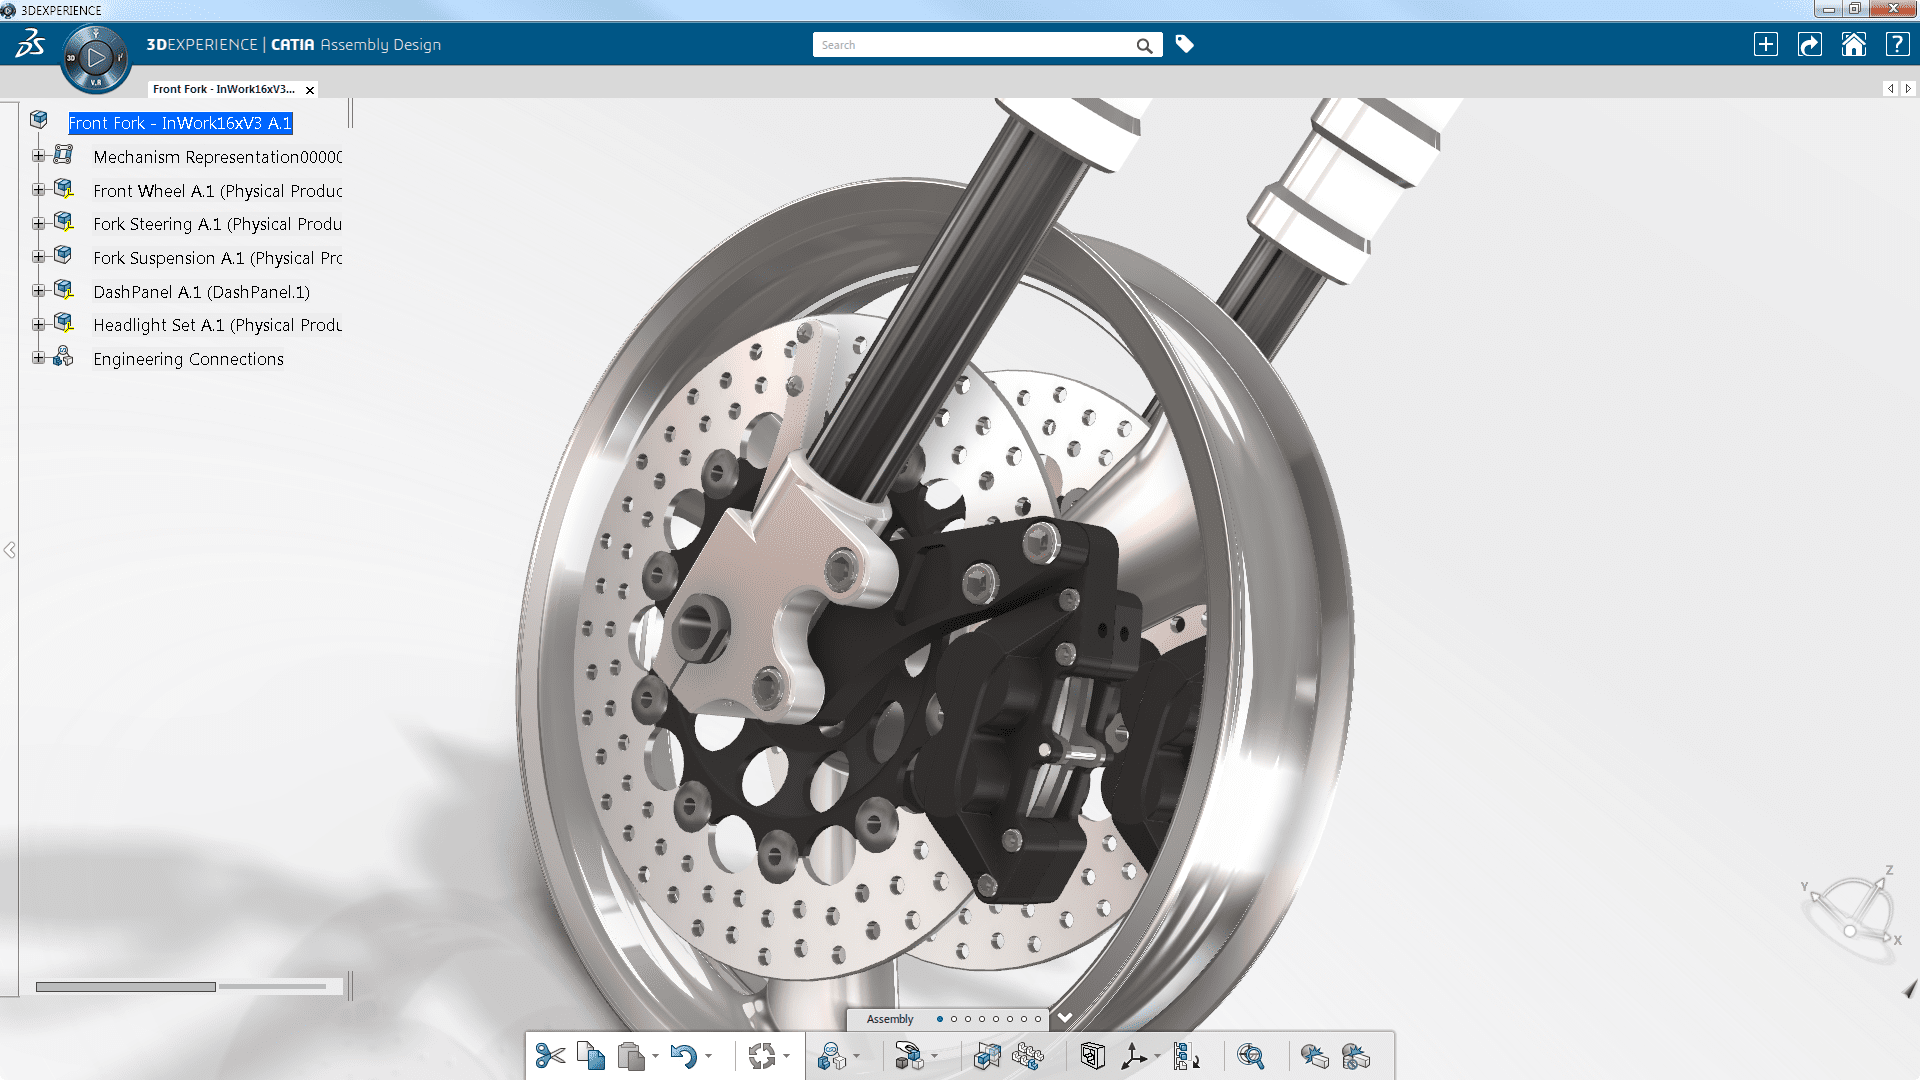This screenshot has height=1080, width=1920.
Task: Click the second Assembly pagination dot
Action: 953,1018
